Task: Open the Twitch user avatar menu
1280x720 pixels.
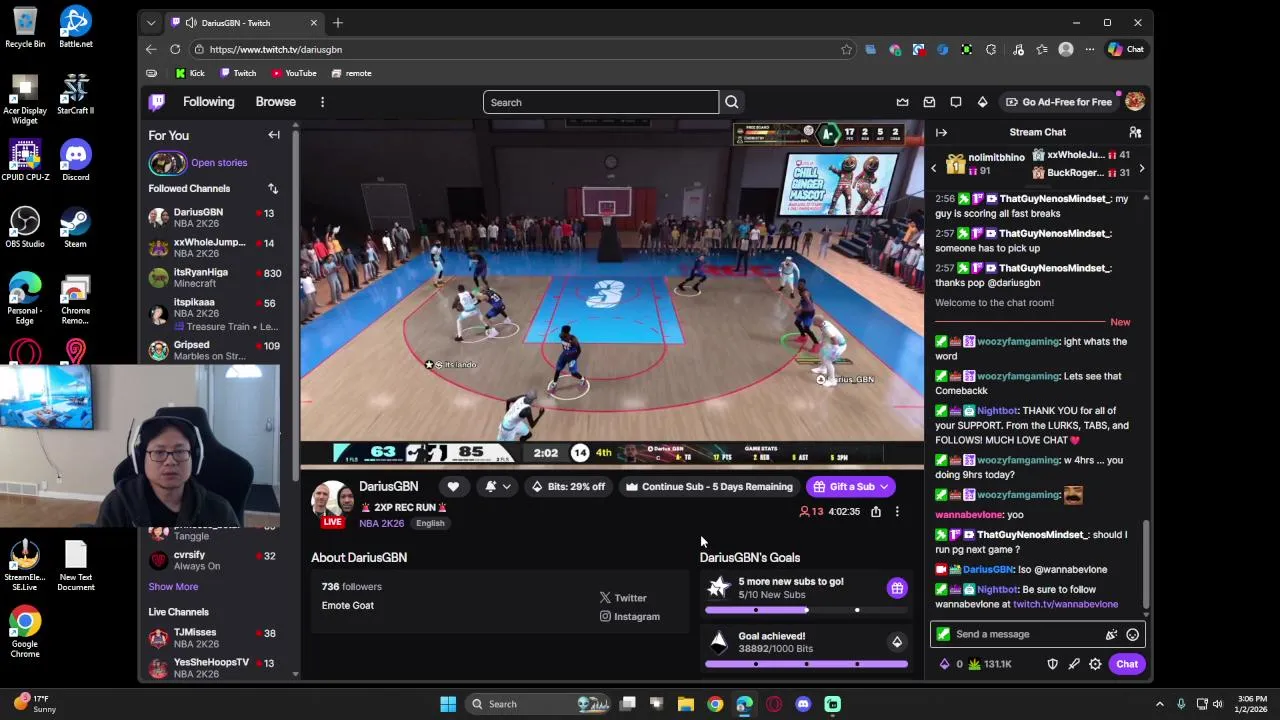Action: point(1135,102)
